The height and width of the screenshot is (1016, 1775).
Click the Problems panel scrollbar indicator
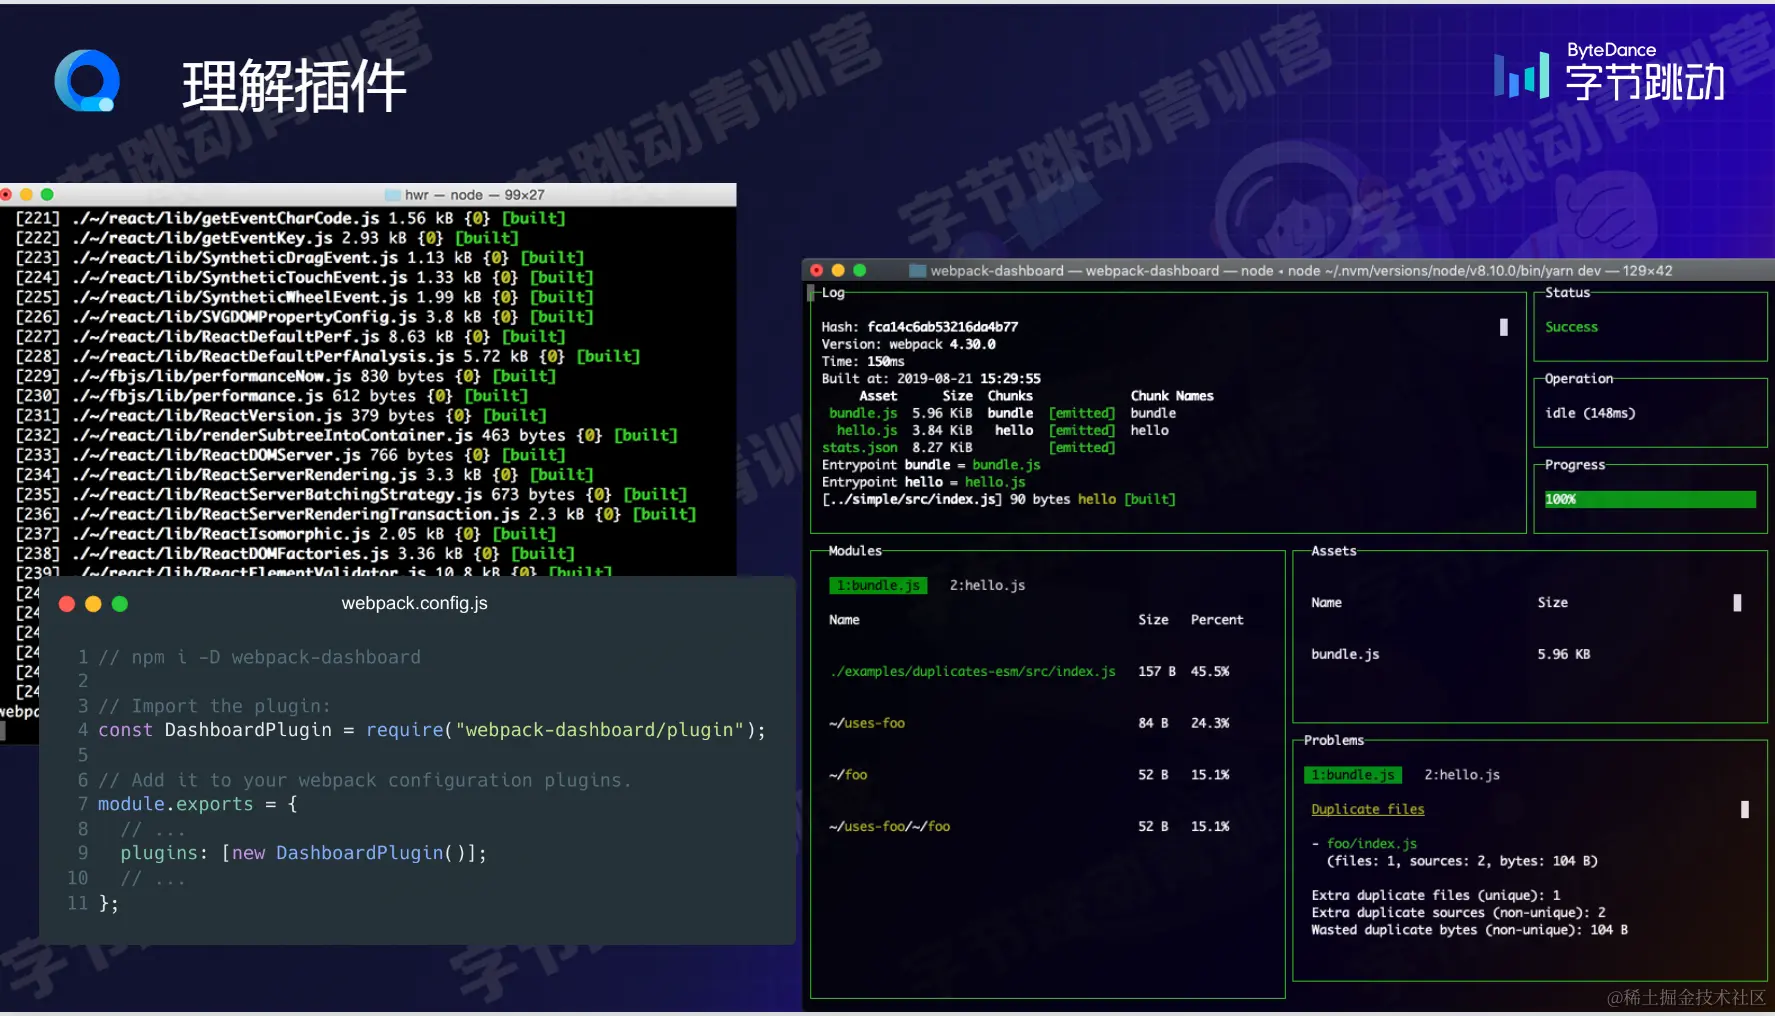(1745, 810)
